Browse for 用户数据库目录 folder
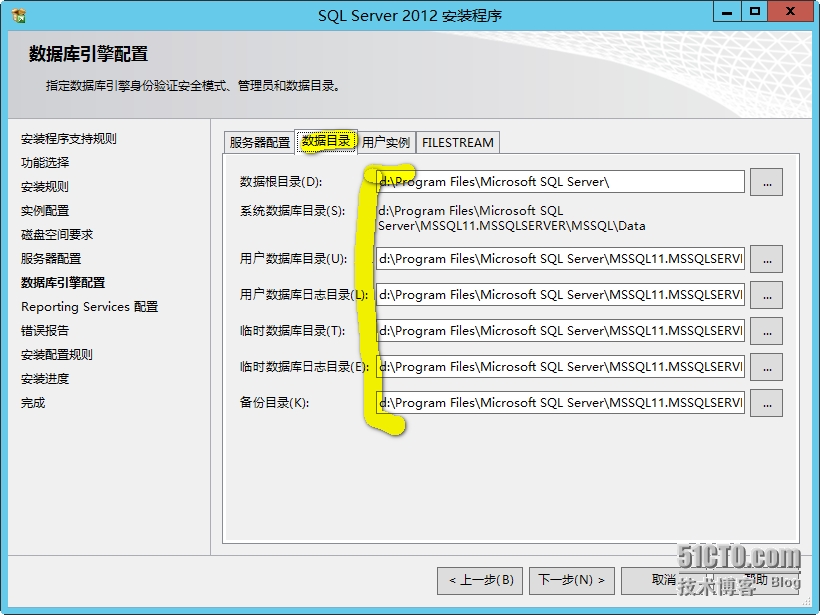This screenshot has height=615, width=820. click(x=766, y=259)
